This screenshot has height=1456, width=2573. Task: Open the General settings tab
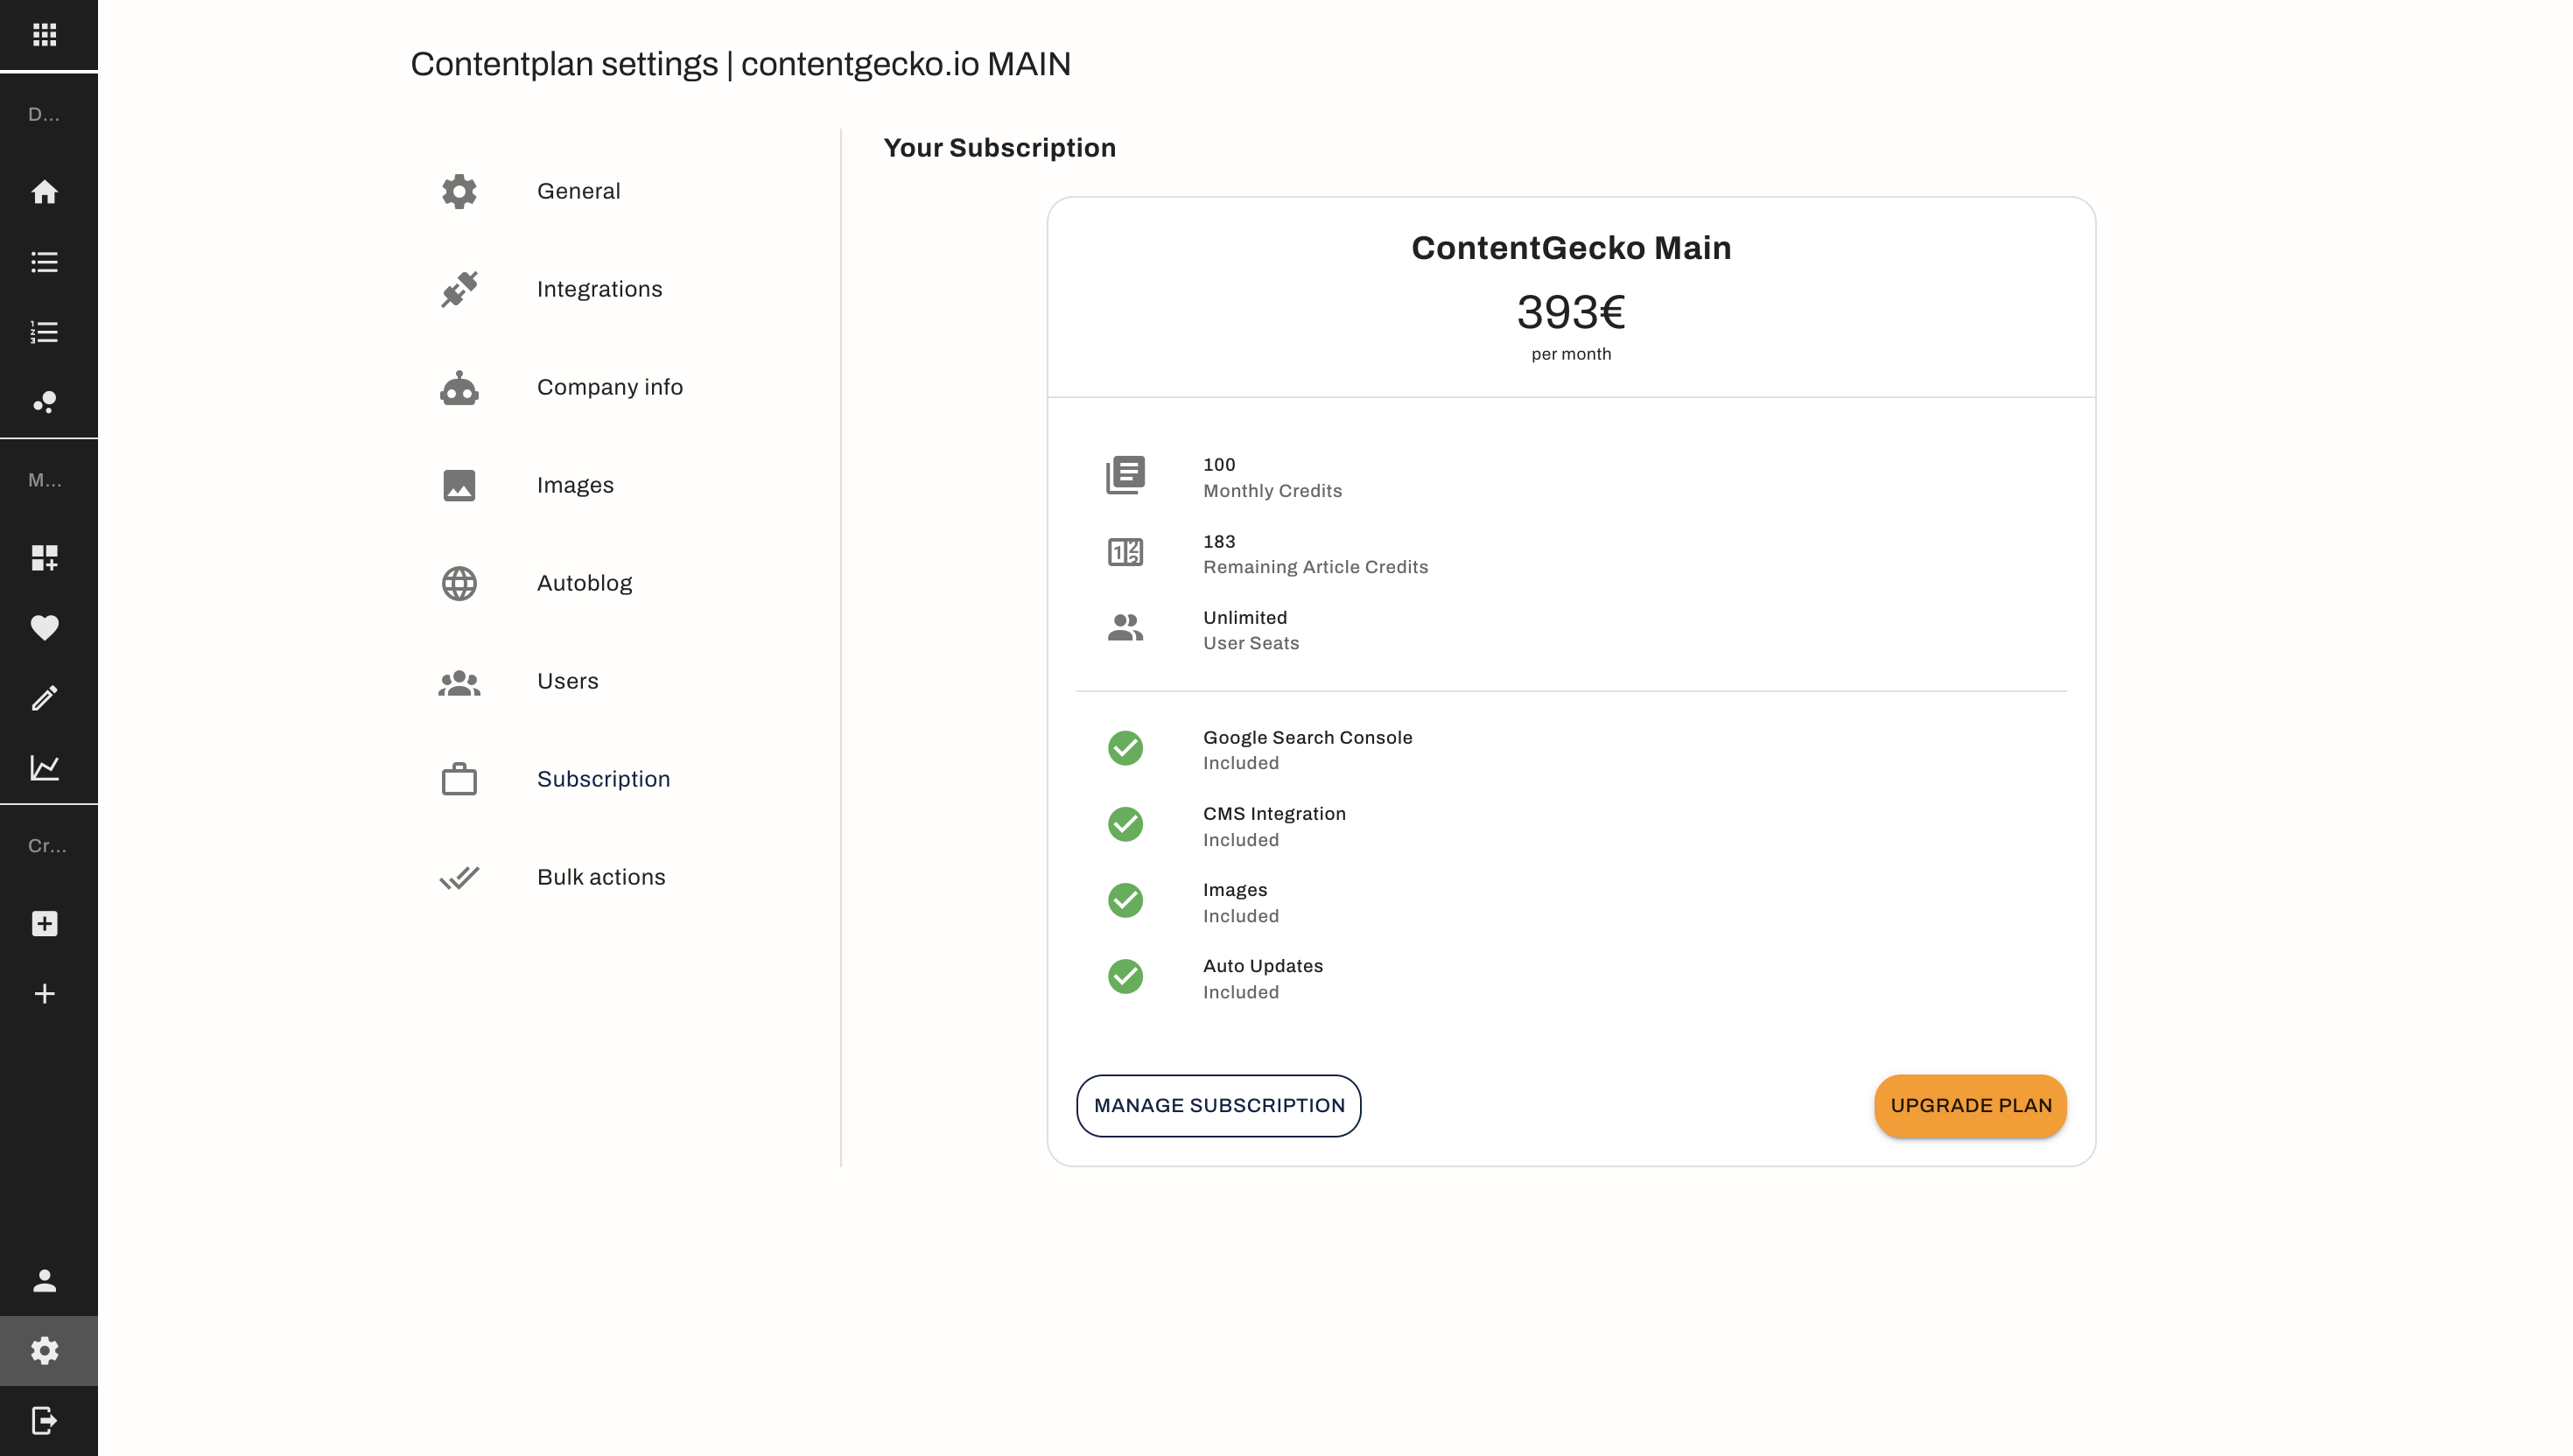(x=578, y=191)
